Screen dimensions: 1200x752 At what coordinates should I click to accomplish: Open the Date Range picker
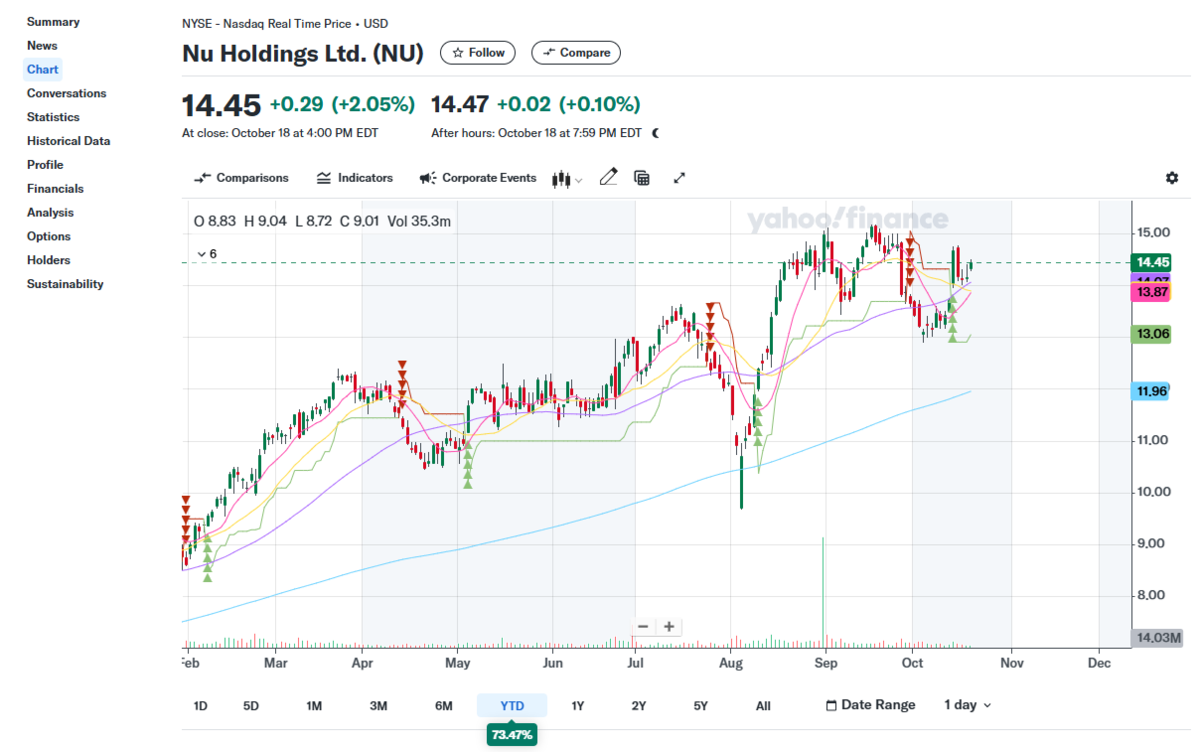point(870,705)
